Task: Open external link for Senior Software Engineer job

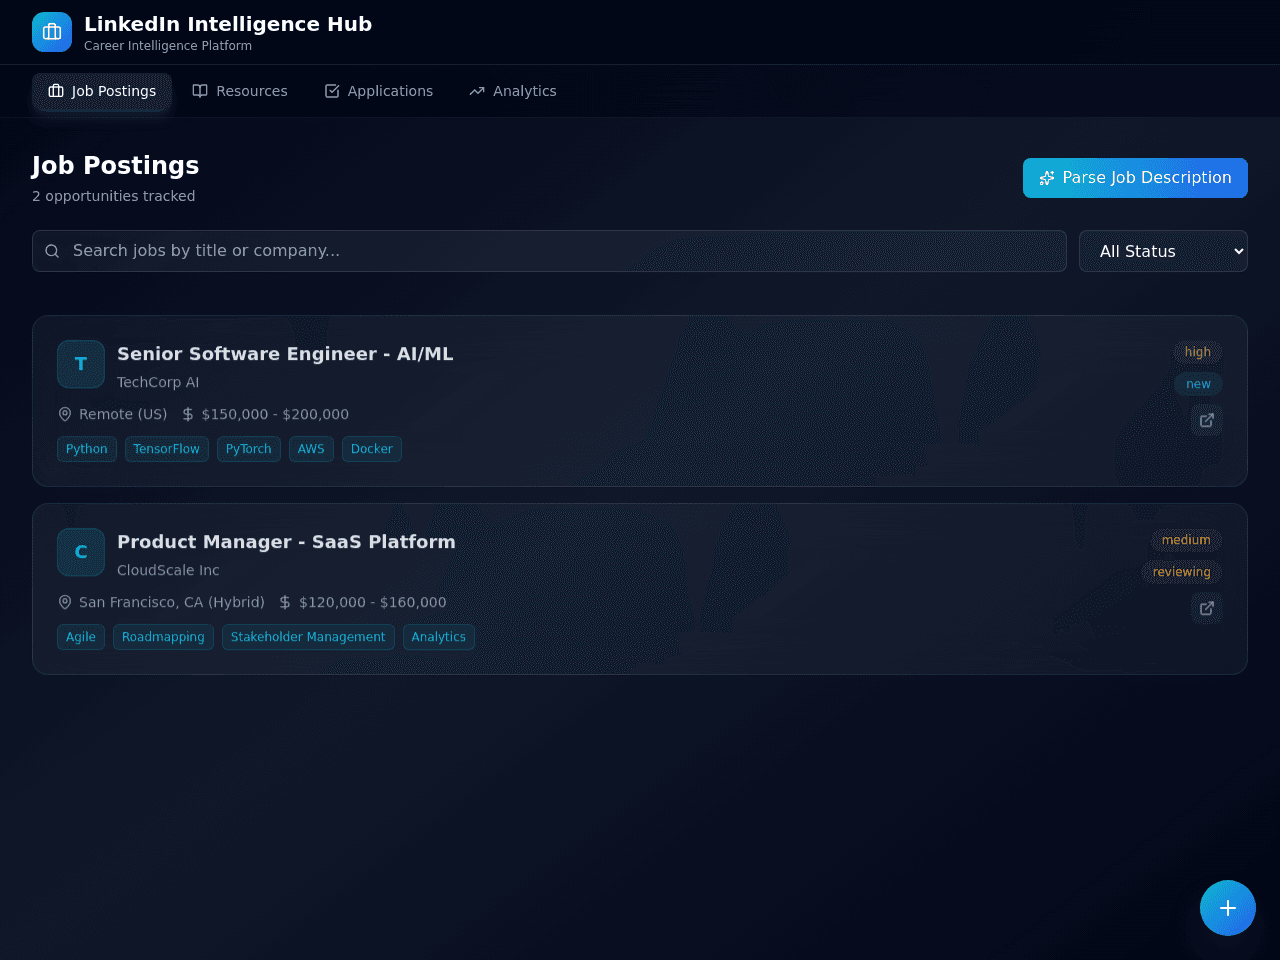Action: click(1207, 420)
